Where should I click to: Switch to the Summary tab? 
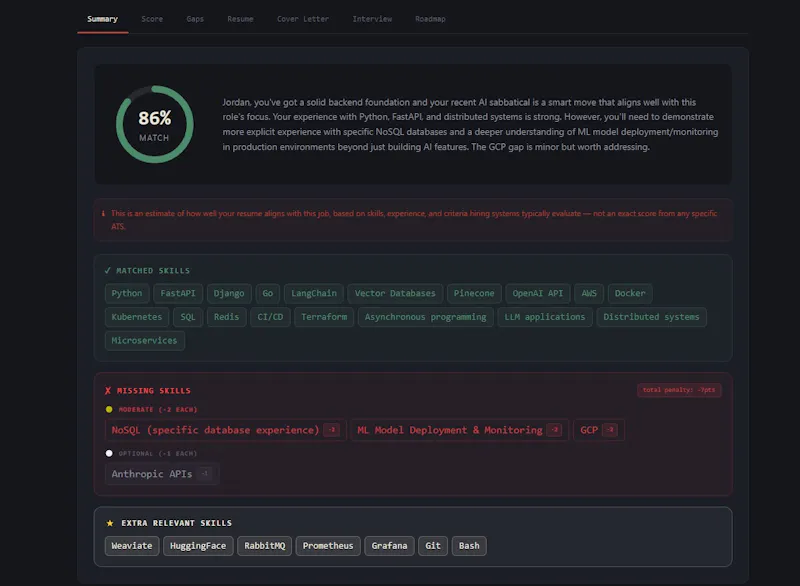pyautogui.click(x=103, y=19)
